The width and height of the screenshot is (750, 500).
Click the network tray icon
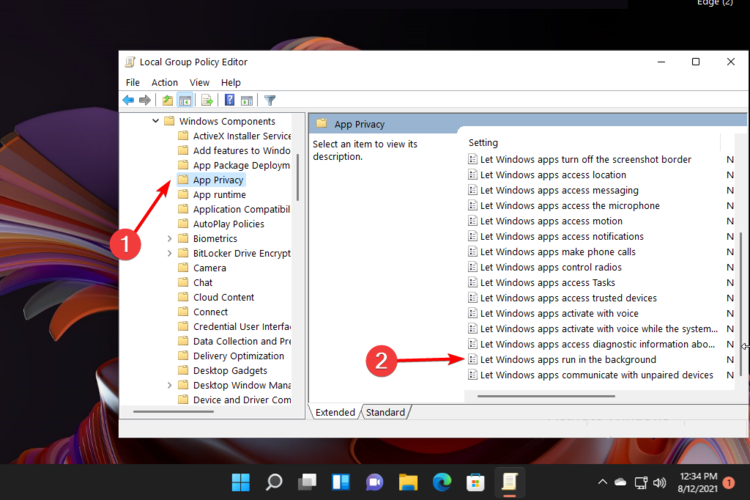pos(641,482)
